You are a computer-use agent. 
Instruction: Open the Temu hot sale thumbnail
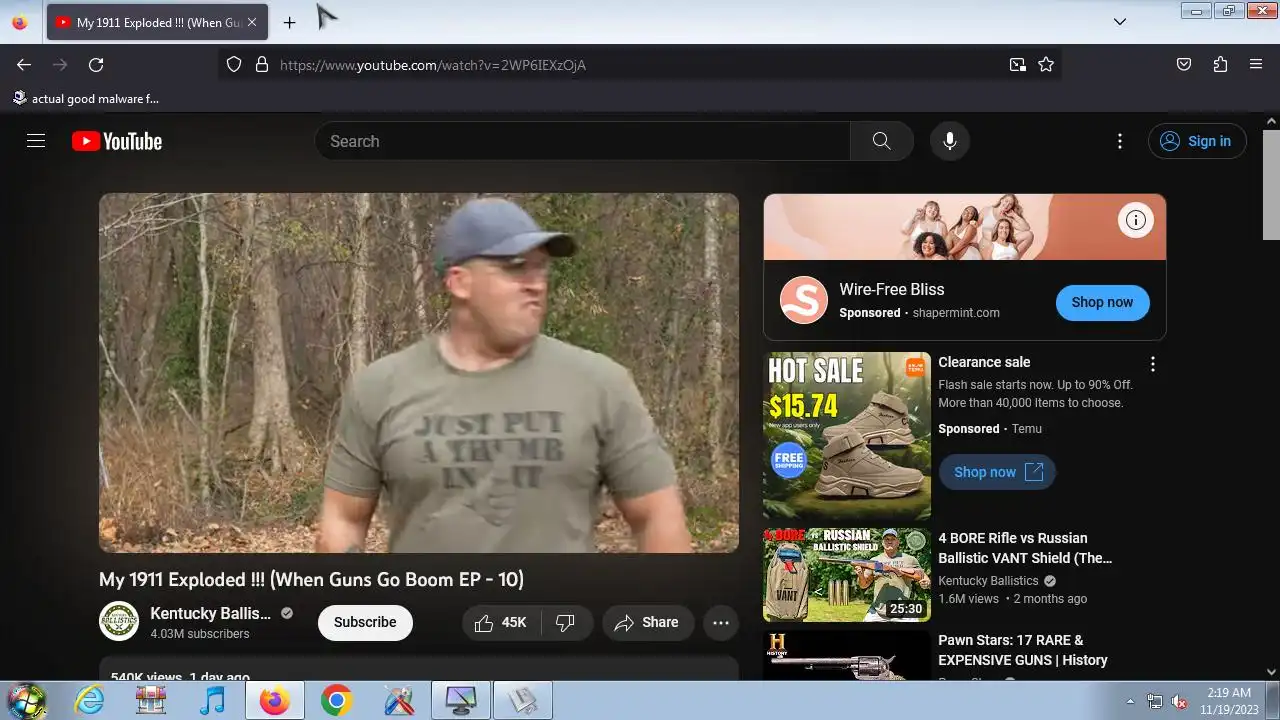click(847, 435)
